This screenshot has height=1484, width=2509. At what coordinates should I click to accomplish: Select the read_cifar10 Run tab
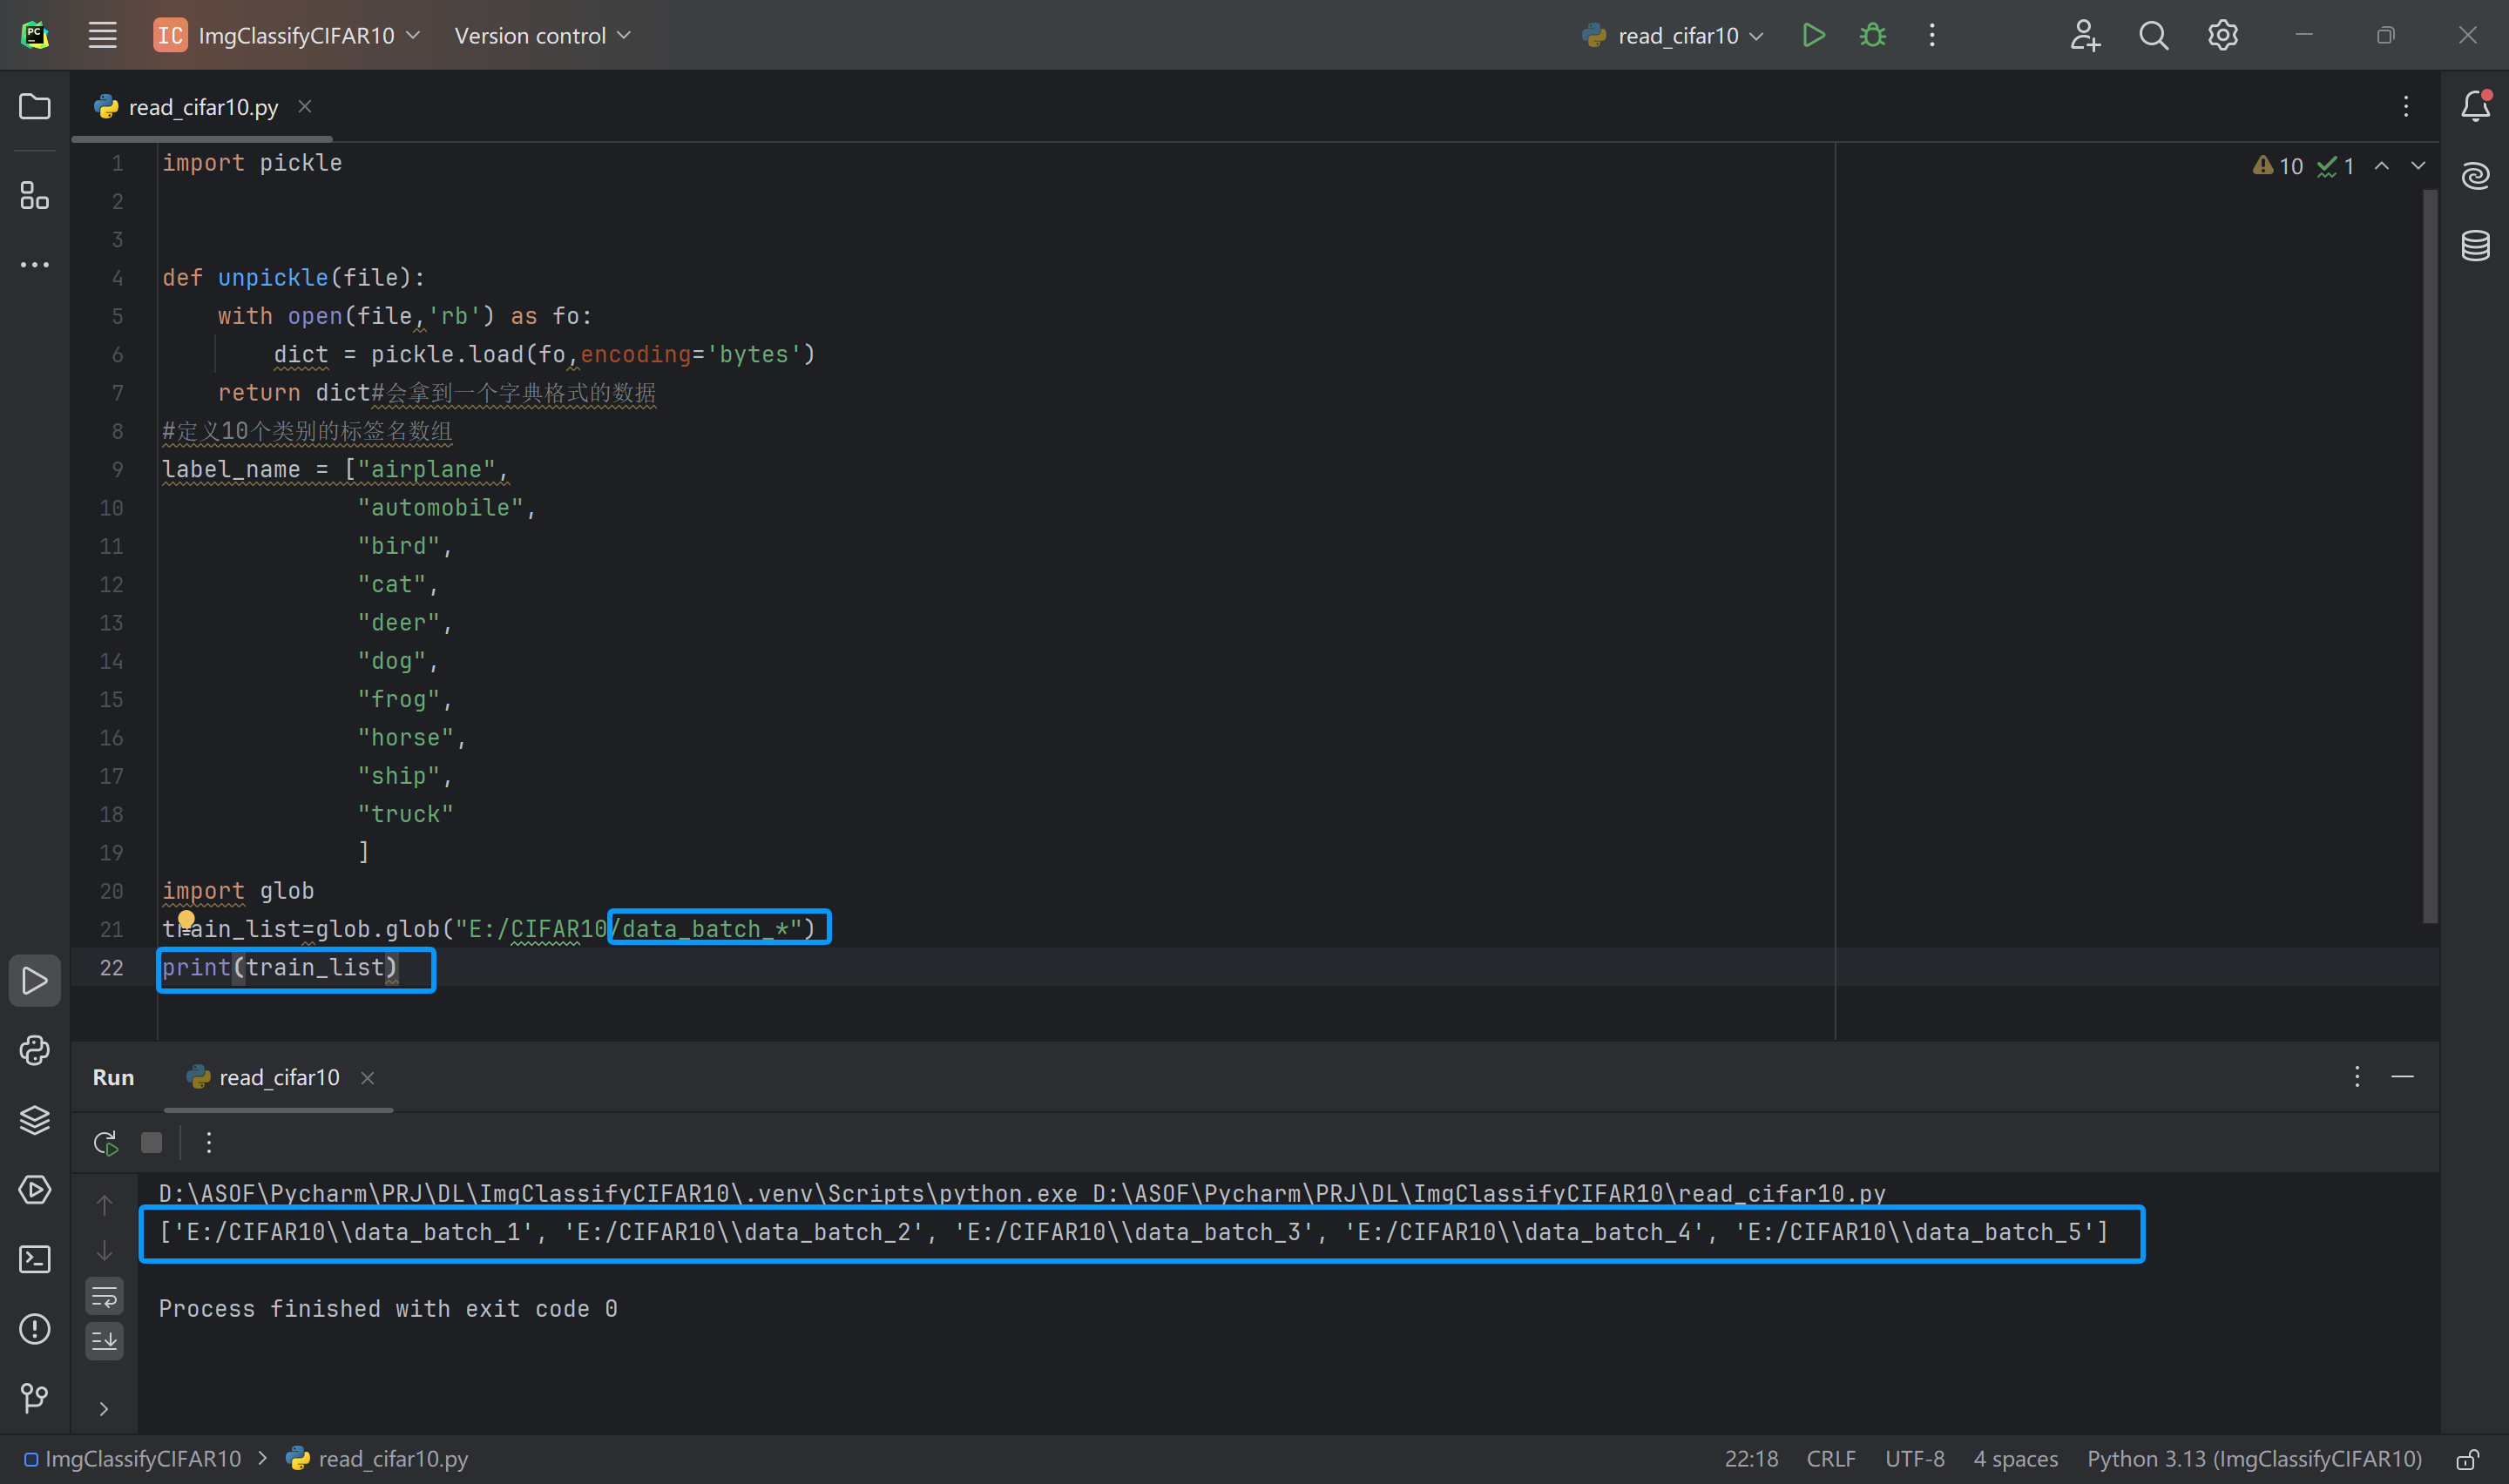(x=279, y=1077)
